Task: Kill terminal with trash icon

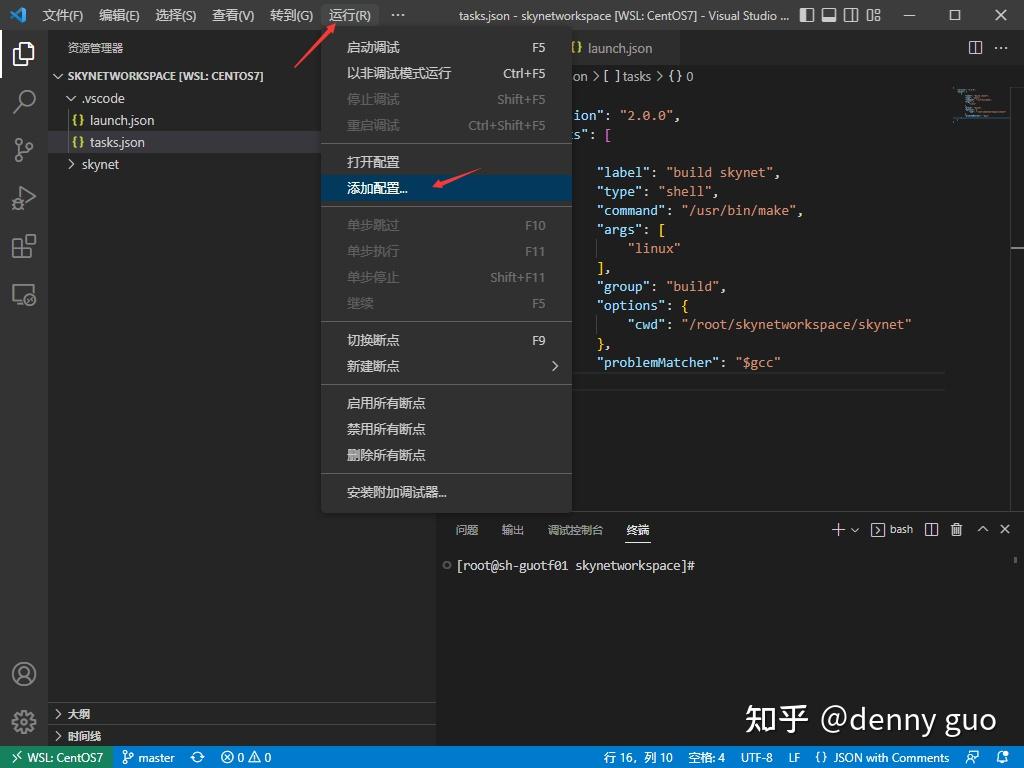Action: click(x=956, y=530)
